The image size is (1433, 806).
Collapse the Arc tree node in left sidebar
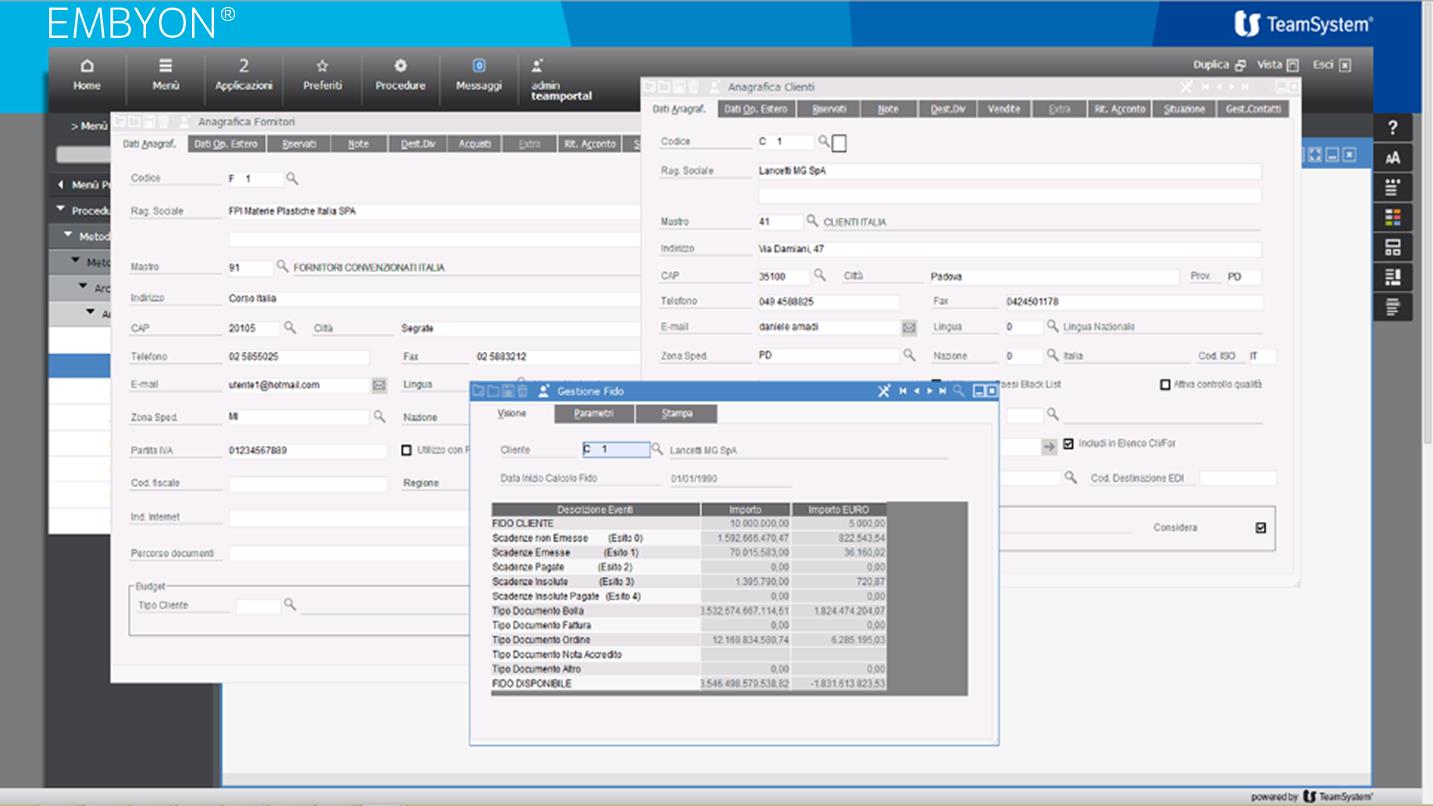85,287
